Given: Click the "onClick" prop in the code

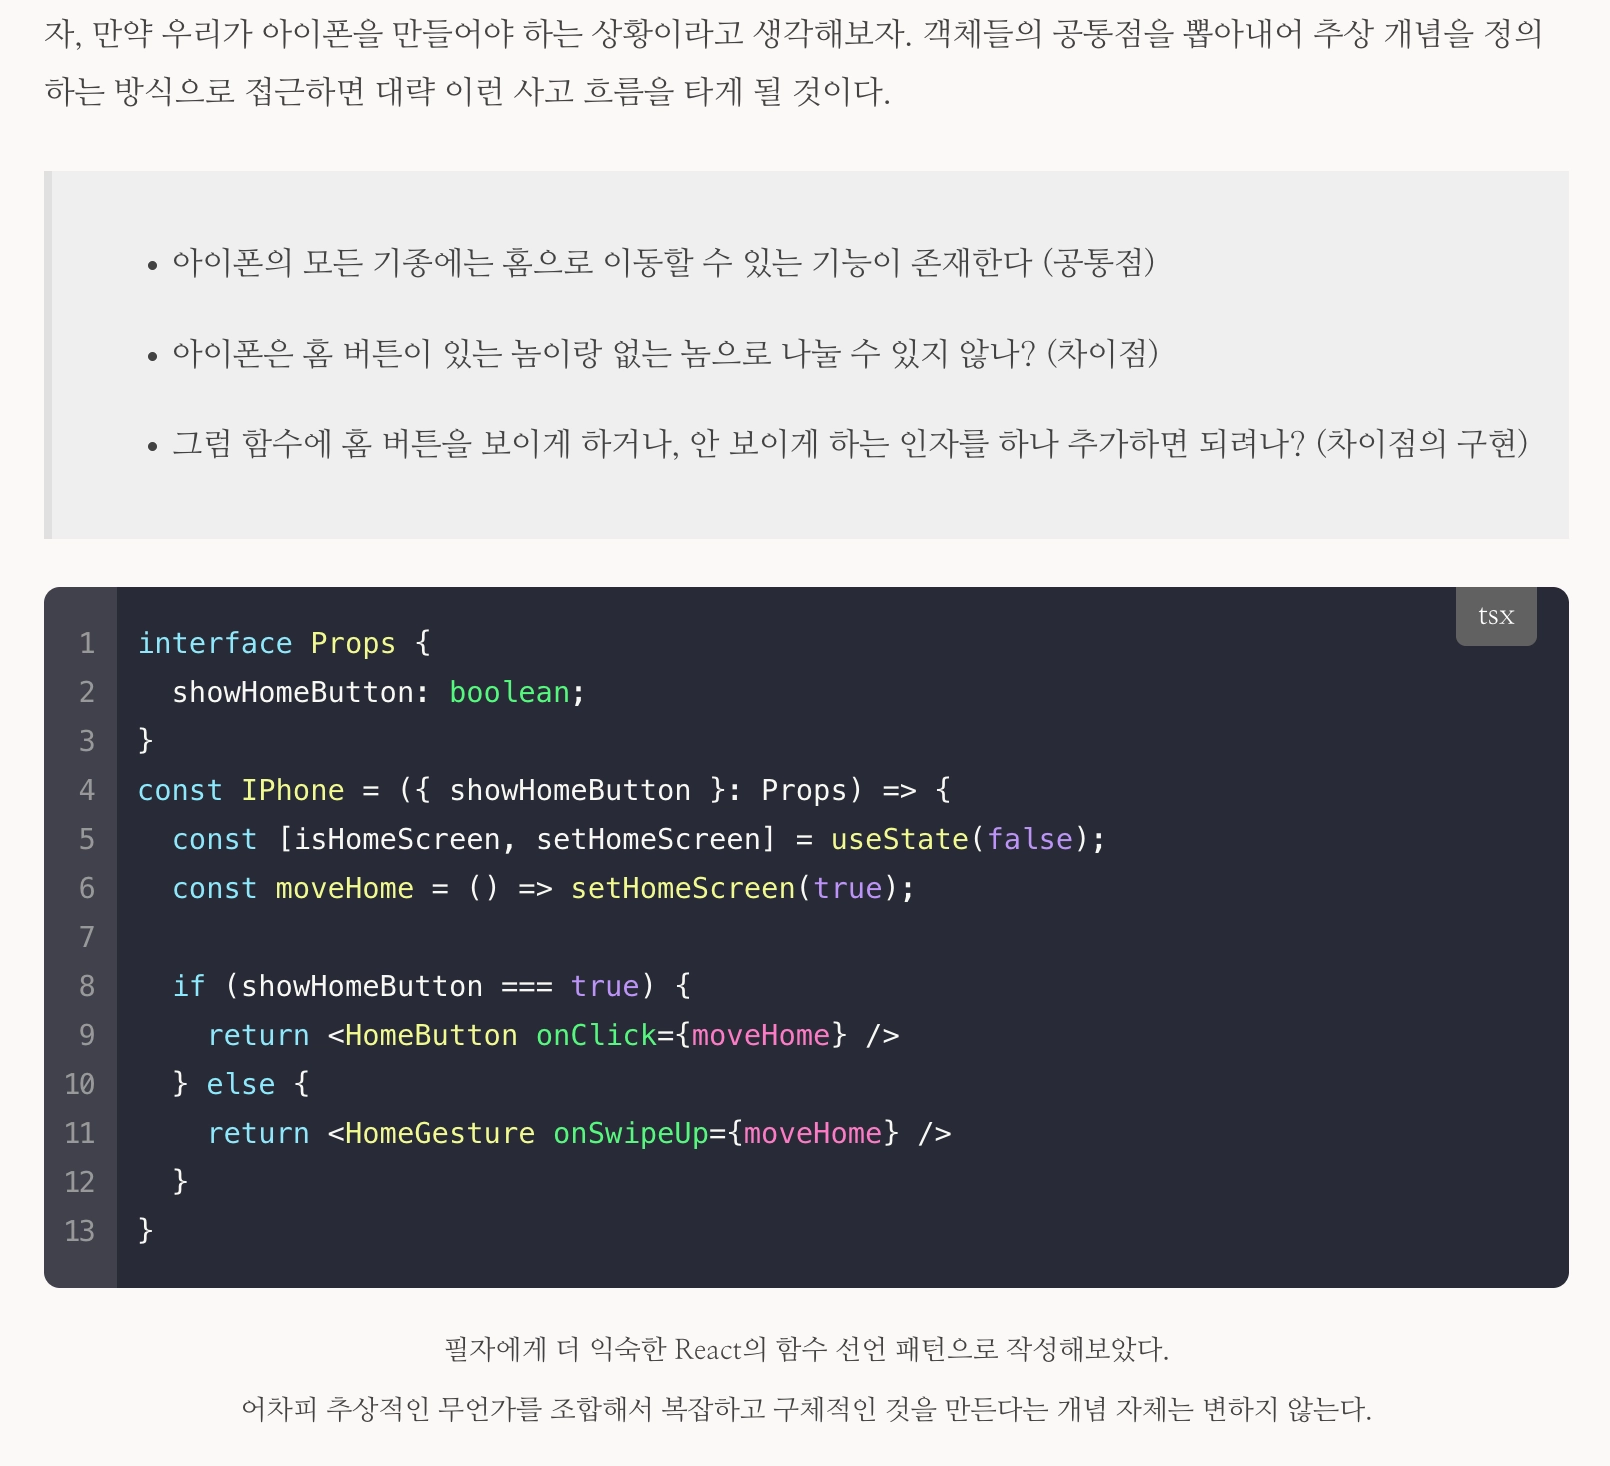Looking at the screenshot, I should click(596, 1035).
